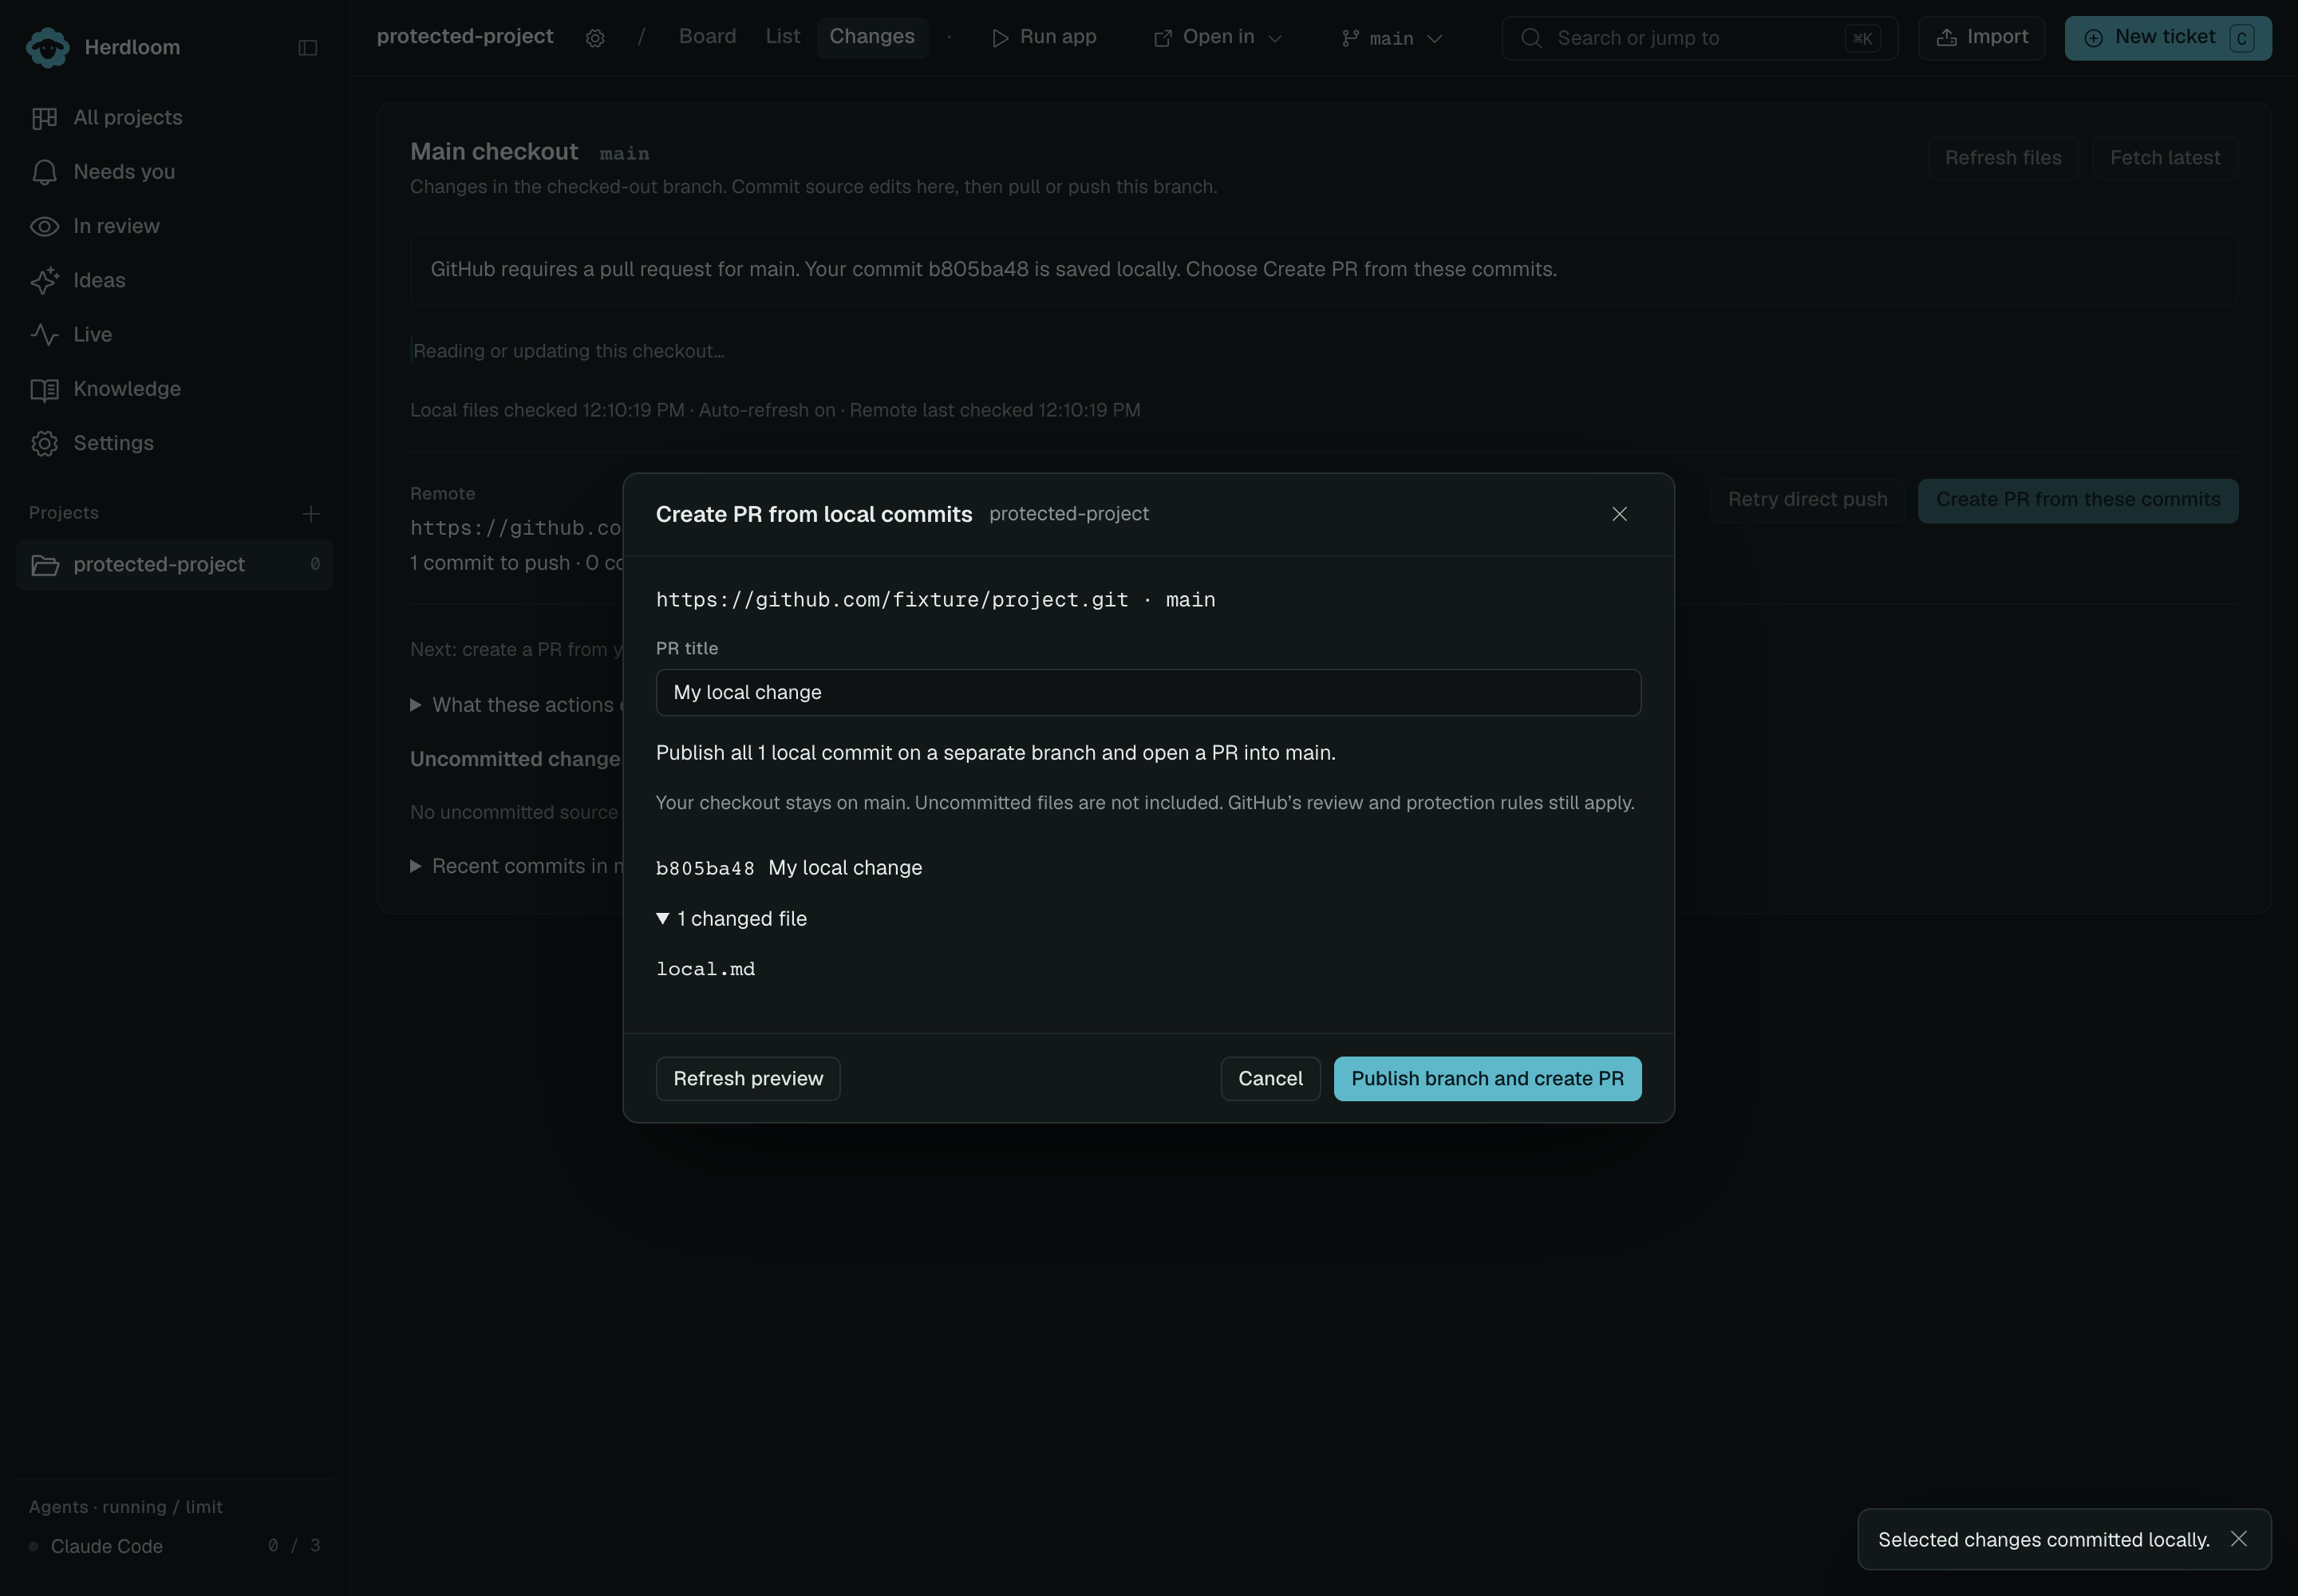Expand 'What these actions' disclosure
The image size is (2298, 1596).
516,705
